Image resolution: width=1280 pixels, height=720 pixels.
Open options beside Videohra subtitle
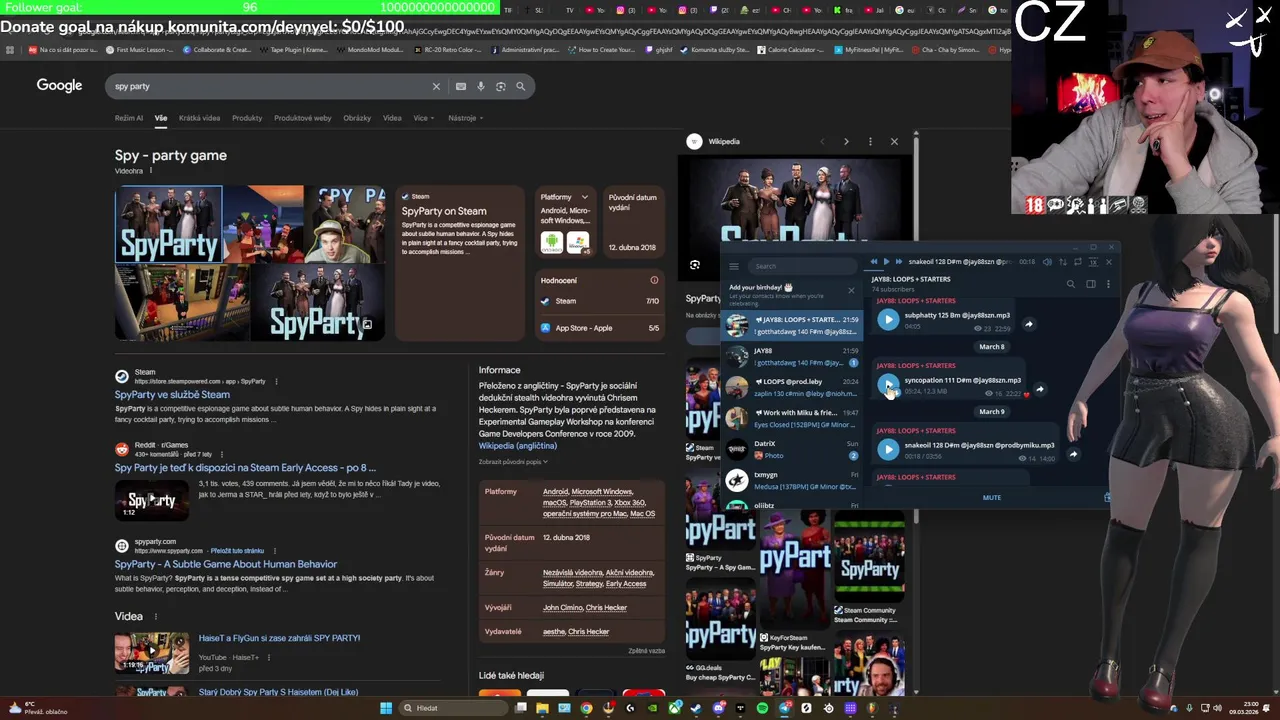pos(151,171)
